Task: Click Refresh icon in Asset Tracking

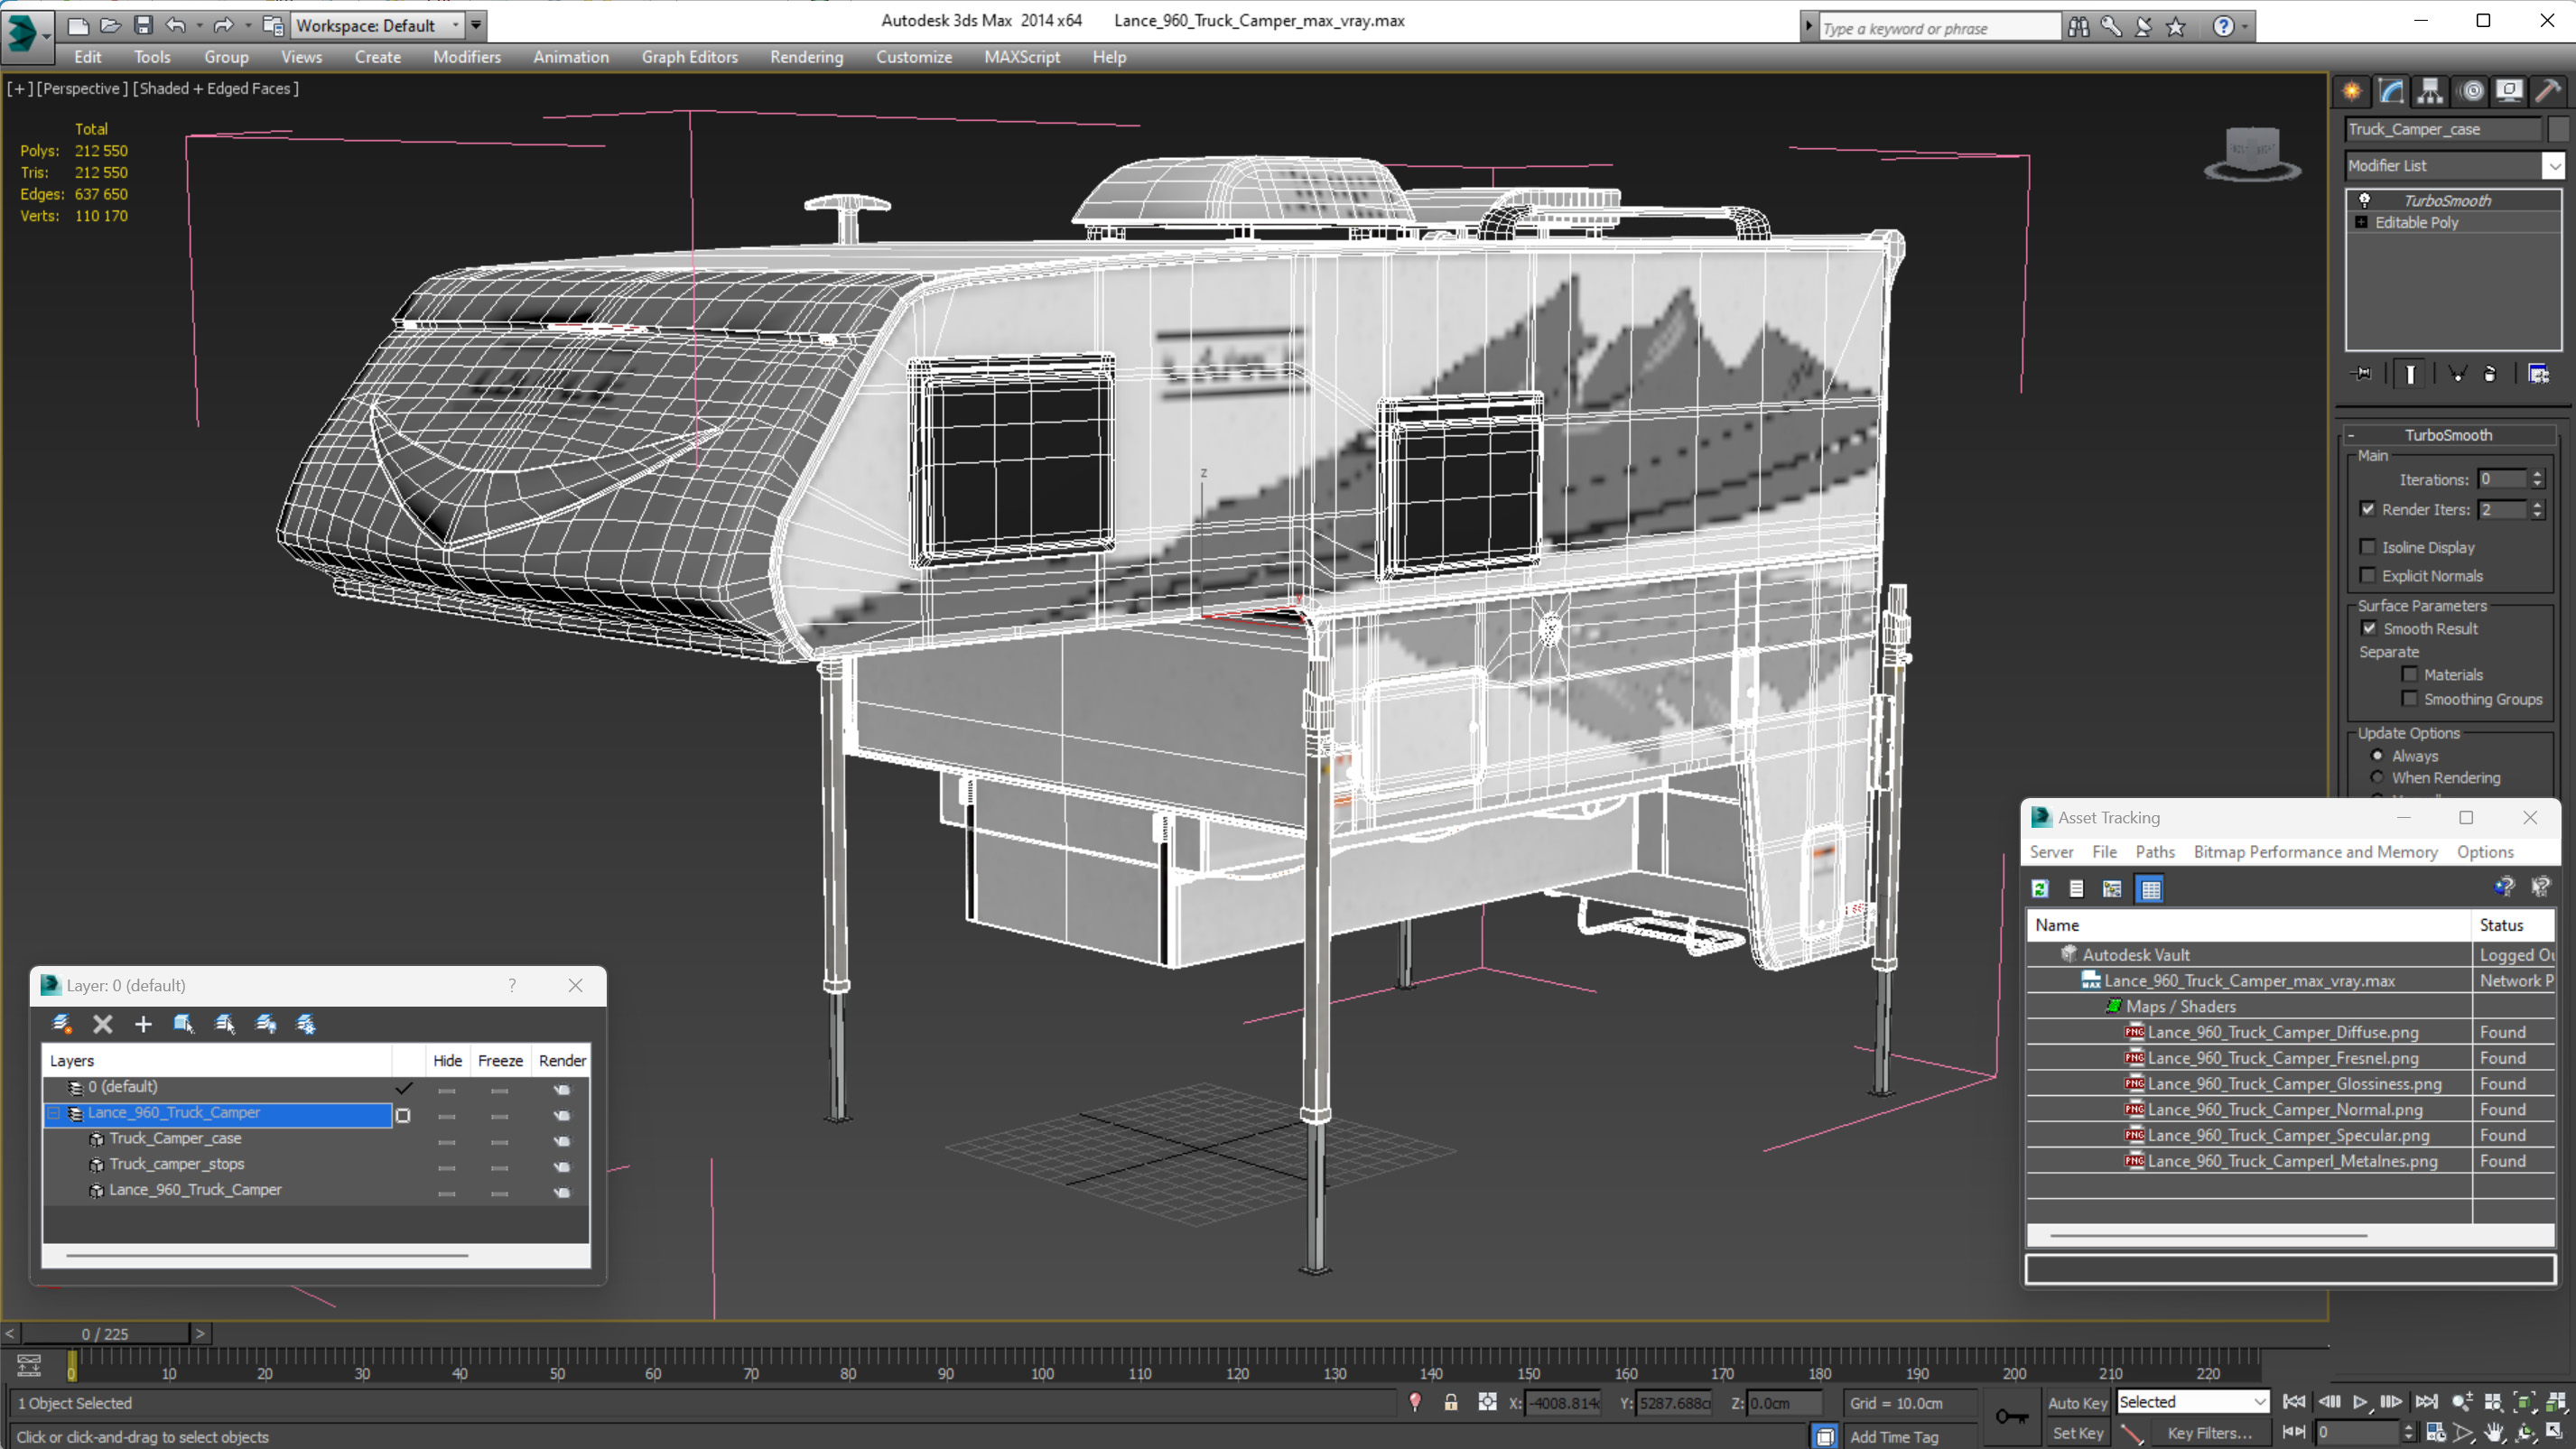Action: [2040, 888]
